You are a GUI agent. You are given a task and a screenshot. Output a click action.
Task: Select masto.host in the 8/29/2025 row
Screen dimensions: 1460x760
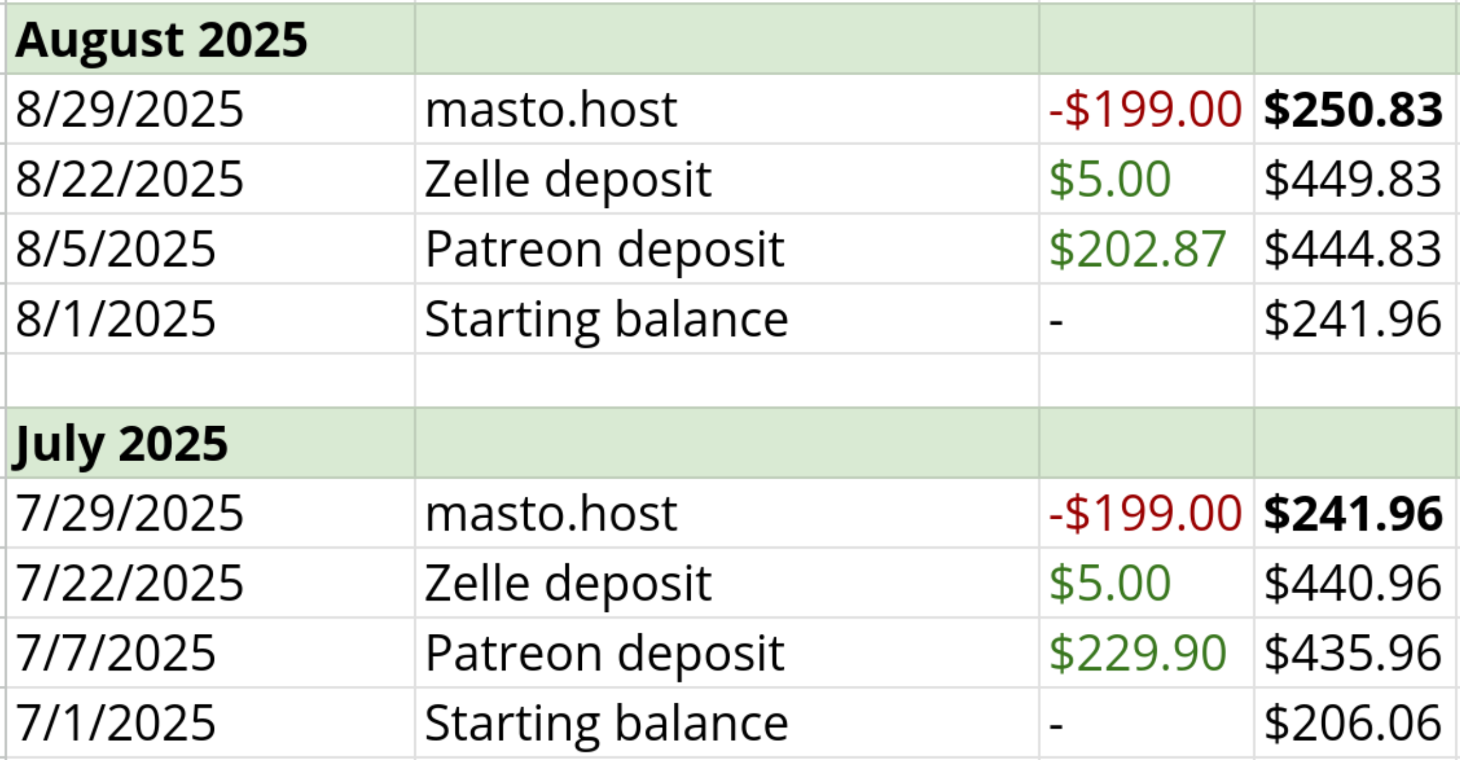[x=551, y=109]
